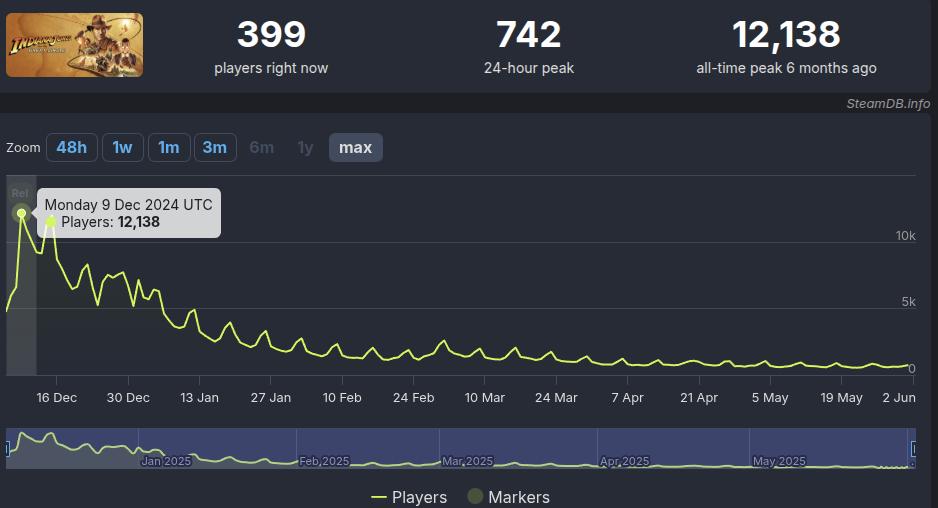Click the 12,138 all-time peak stat
The image size is (938, 508).
tap(786, 47)
